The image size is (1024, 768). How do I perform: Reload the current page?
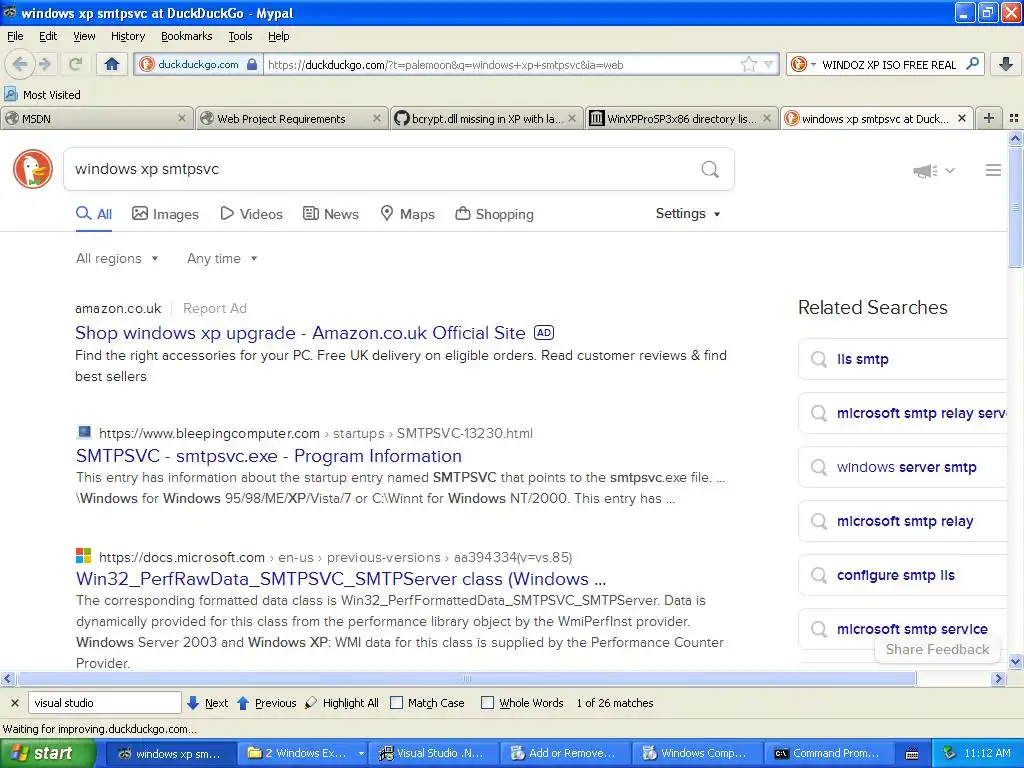[x=75, y=64]
